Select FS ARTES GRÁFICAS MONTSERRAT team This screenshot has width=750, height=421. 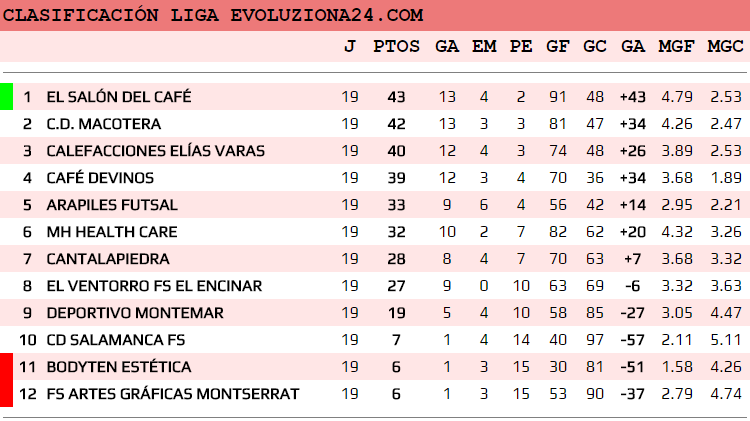(x=172, y=394)
